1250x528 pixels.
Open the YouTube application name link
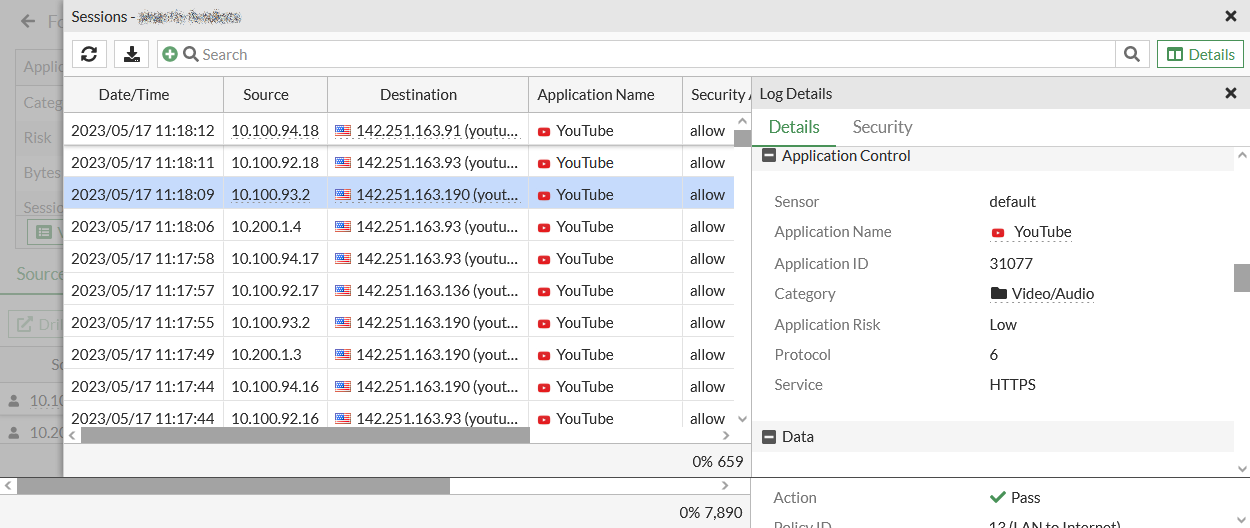(x=1042, y=232)
